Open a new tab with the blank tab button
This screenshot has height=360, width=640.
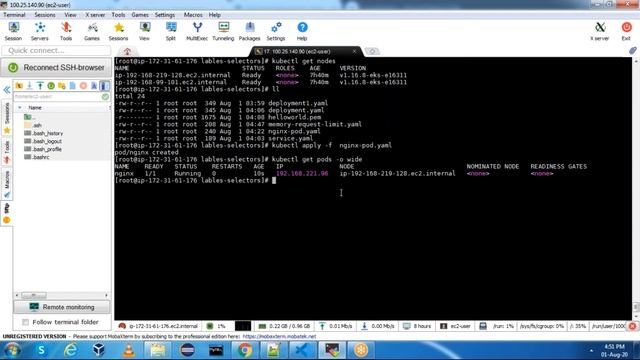tap(372, 51)
